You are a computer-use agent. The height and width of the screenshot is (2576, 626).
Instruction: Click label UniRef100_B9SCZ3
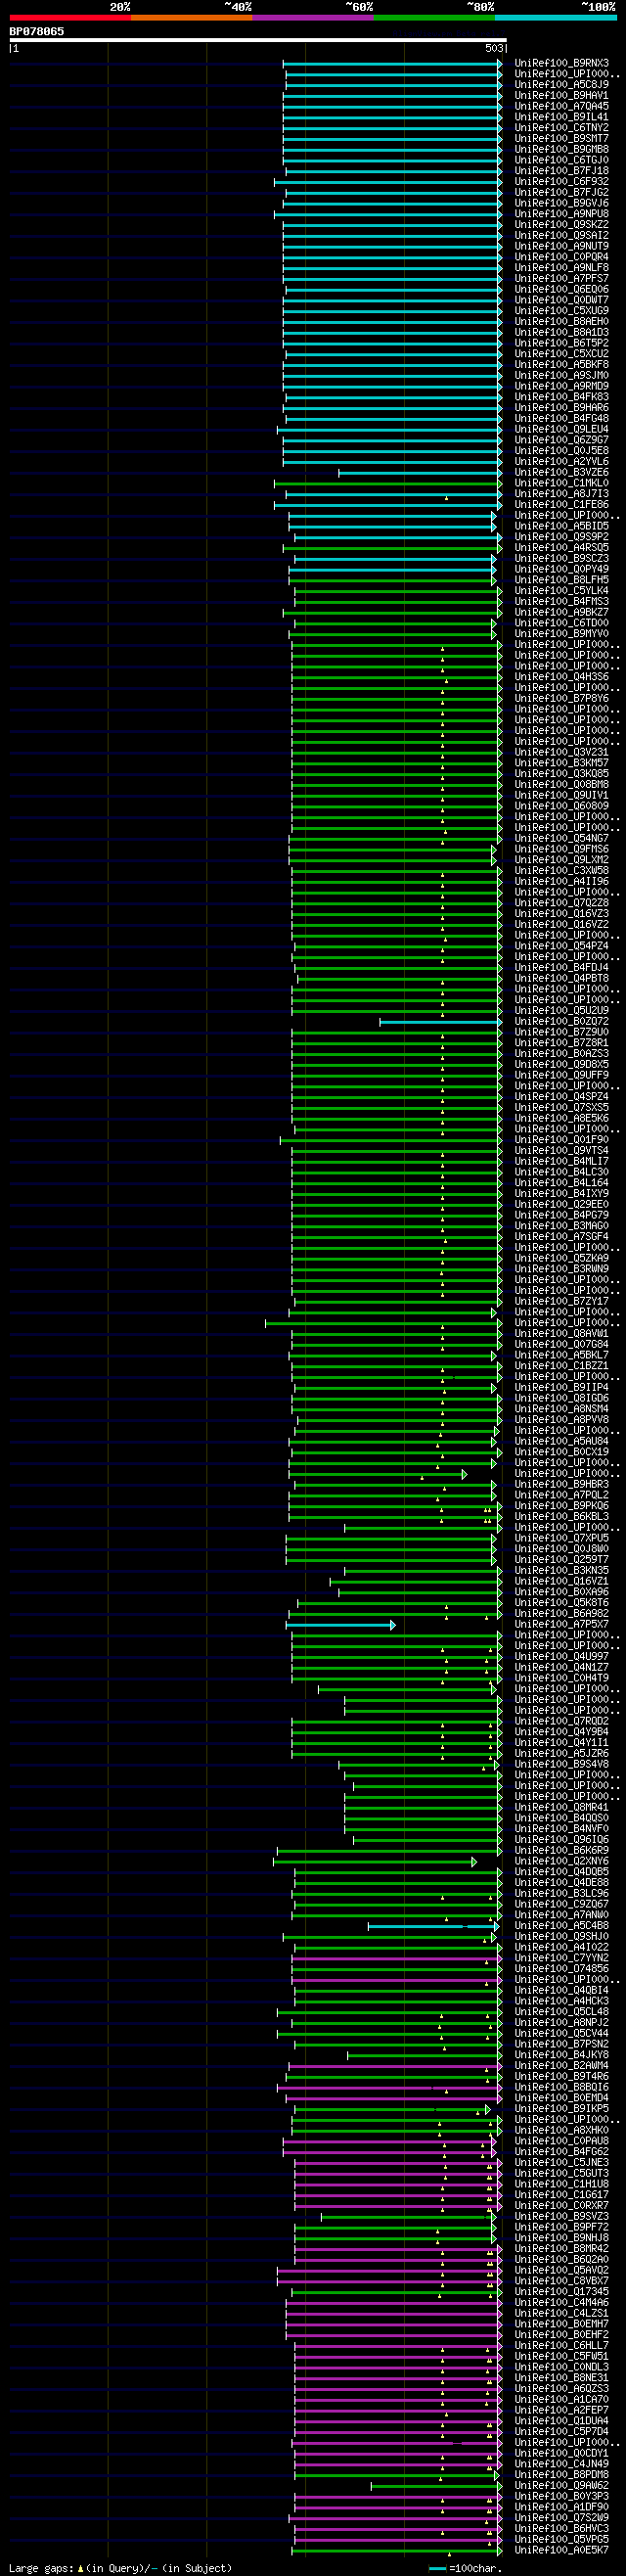562,559
